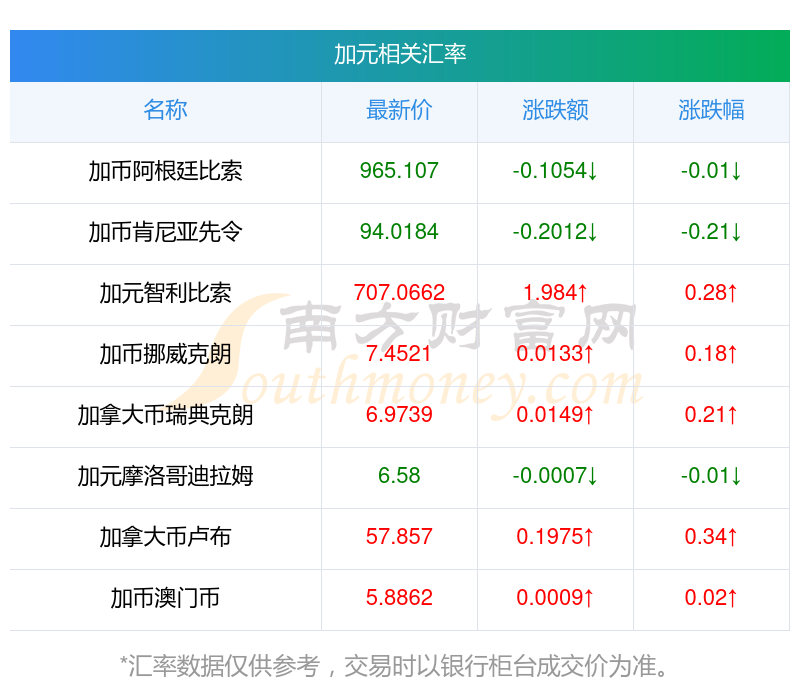
Task: Click the change percent -0.21↓
Action: [x=711, y=232]
